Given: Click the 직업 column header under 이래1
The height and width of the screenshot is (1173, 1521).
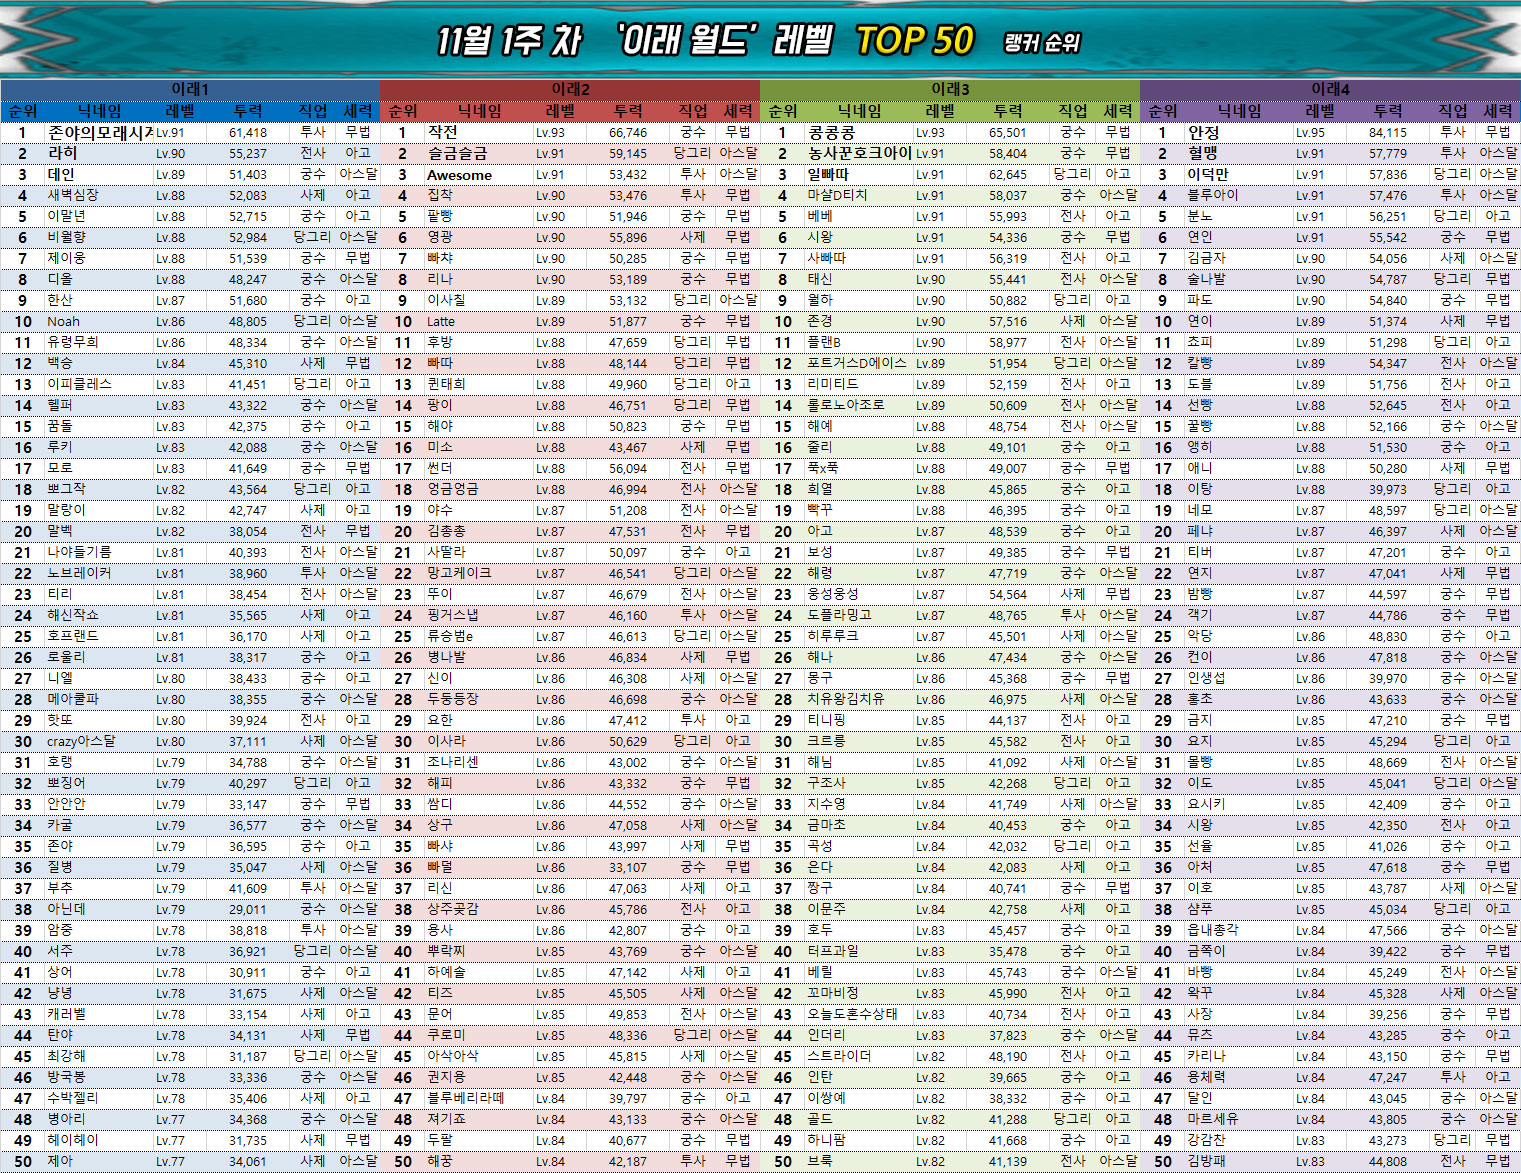Looking at the screenshot, I should pos(313,111).
